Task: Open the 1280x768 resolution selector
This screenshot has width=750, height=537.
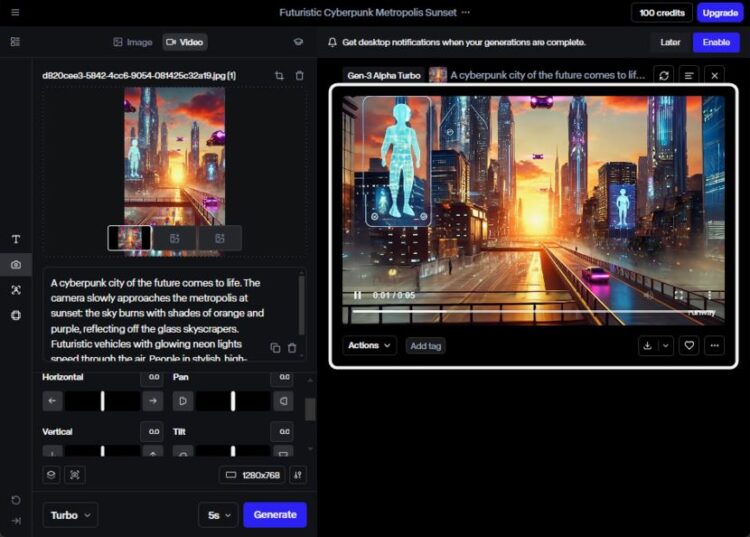Action: point(252,475)
